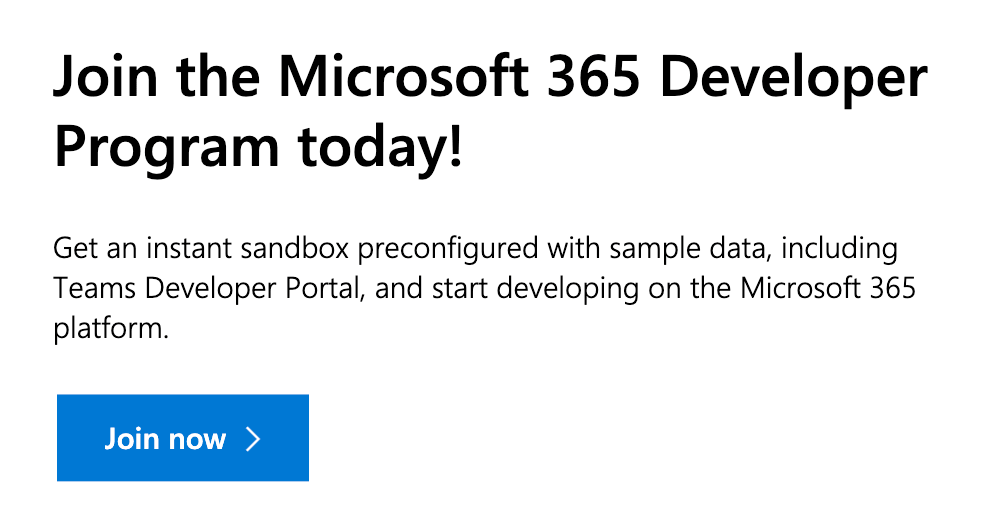Click the 'Get an instant sandbox' paragraph line

point(476,249)
